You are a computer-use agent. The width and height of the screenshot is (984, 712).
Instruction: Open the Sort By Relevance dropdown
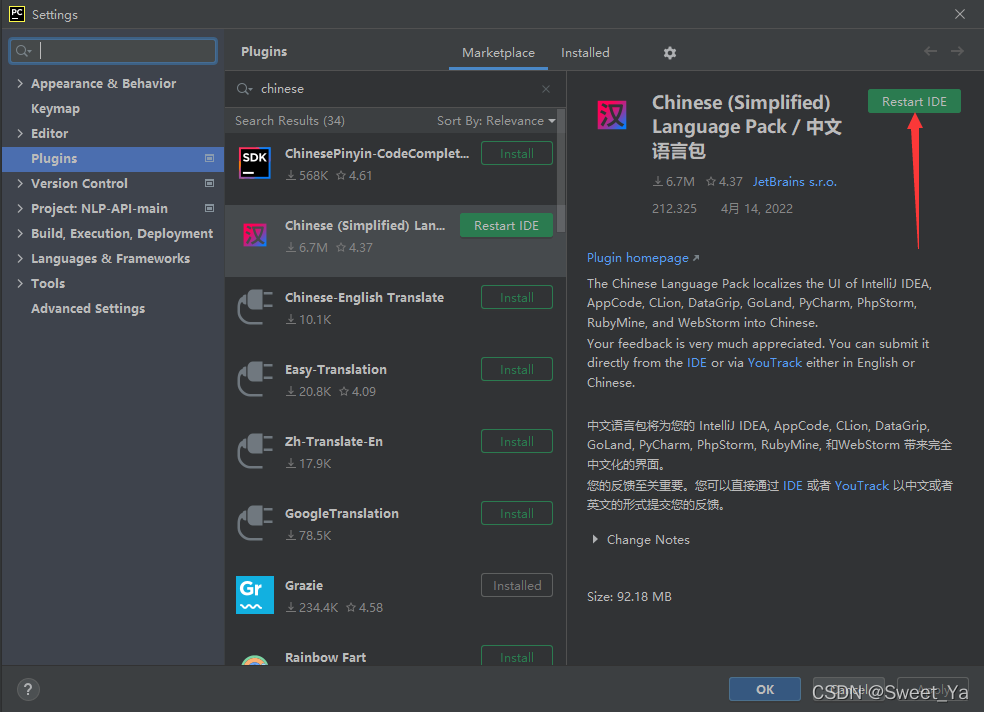click(x=496, y=120)
